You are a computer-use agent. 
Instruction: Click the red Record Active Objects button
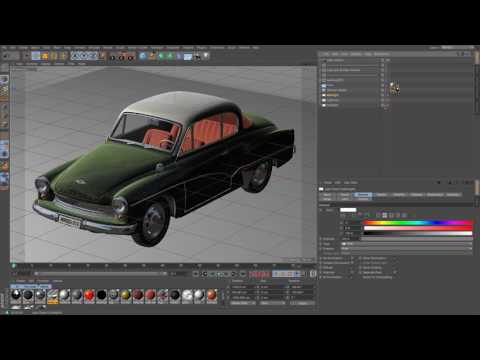pos(253,274)
